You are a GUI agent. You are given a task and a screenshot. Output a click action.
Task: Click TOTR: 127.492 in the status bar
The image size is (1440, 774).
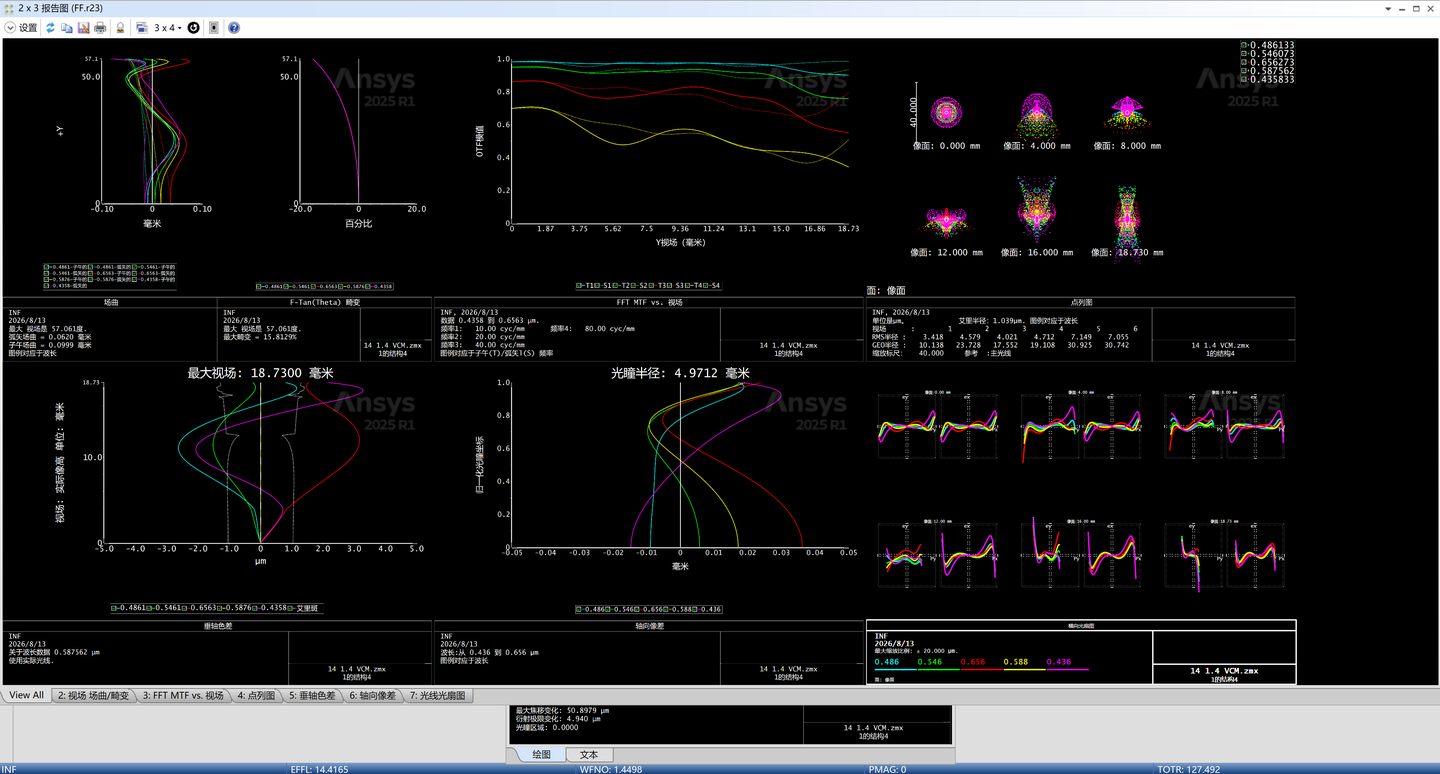tap(1189, 769)
